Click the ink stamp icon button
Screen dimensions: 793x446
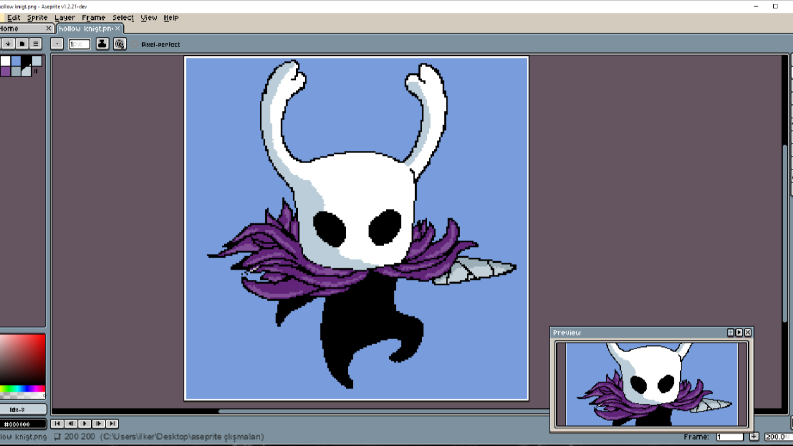(103, 44)
